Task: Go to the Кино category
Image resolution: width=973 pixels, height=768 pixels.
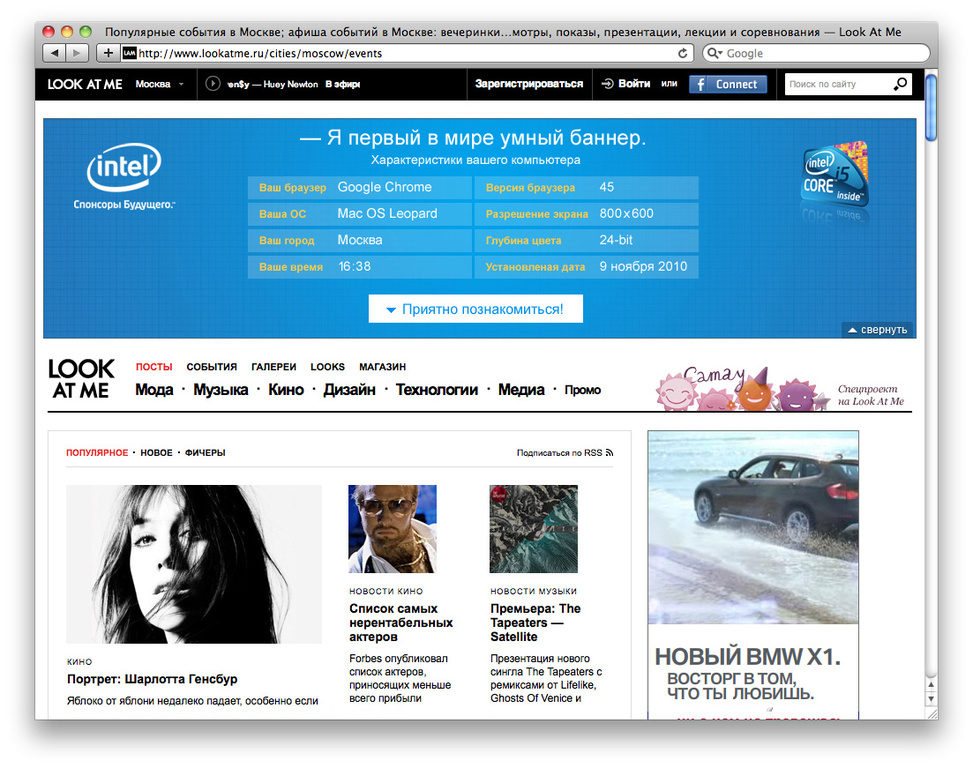Action: pyautogui.click(x=286, y=390)
